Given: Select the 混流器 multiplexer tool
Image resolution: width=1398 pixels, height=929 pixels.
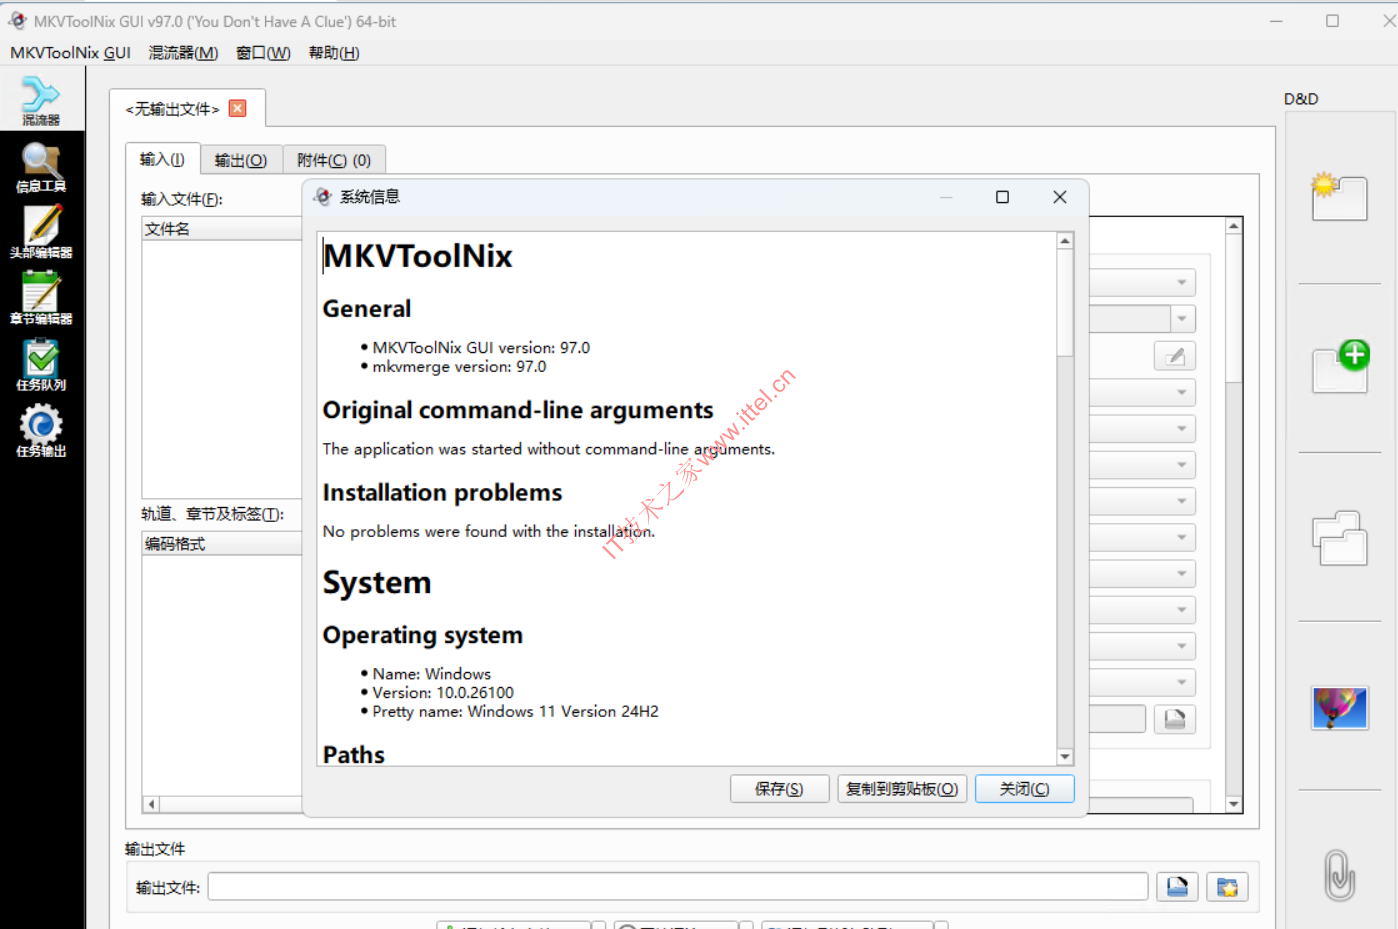Looking at the screenshot, I should (x=41, y=101).
